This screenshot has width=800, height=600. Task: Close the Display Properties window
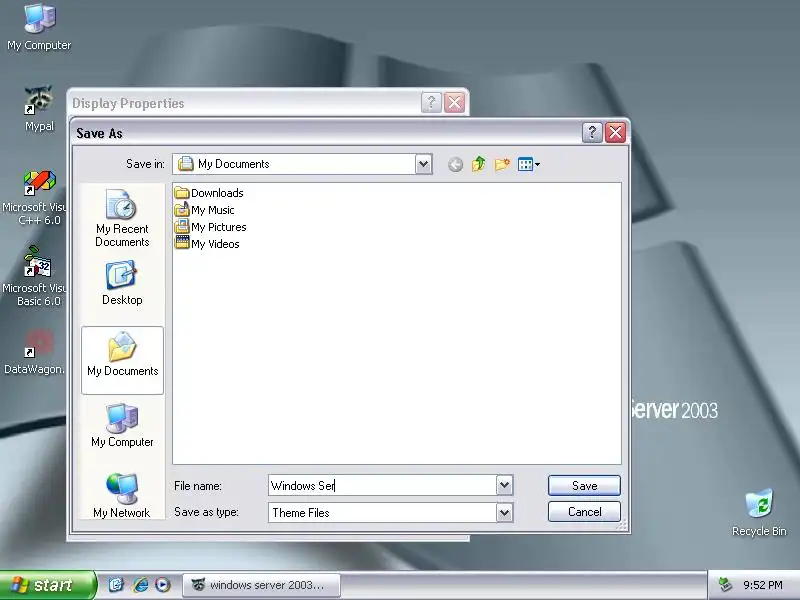[454, 103]
